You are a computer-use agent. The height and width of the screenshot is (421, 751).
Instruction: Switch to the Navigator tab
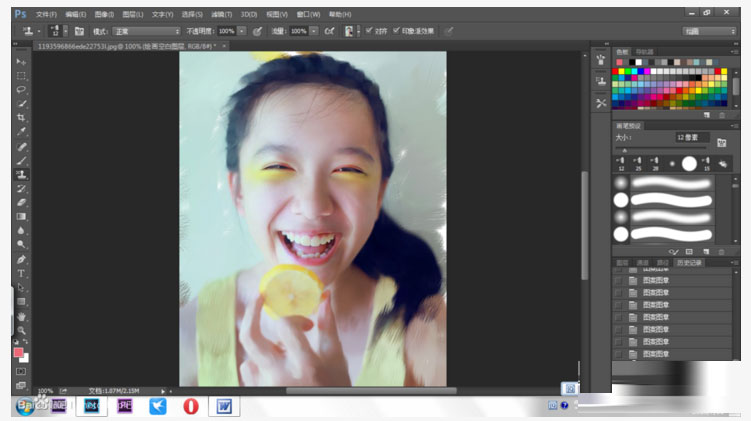pos(645,52)
